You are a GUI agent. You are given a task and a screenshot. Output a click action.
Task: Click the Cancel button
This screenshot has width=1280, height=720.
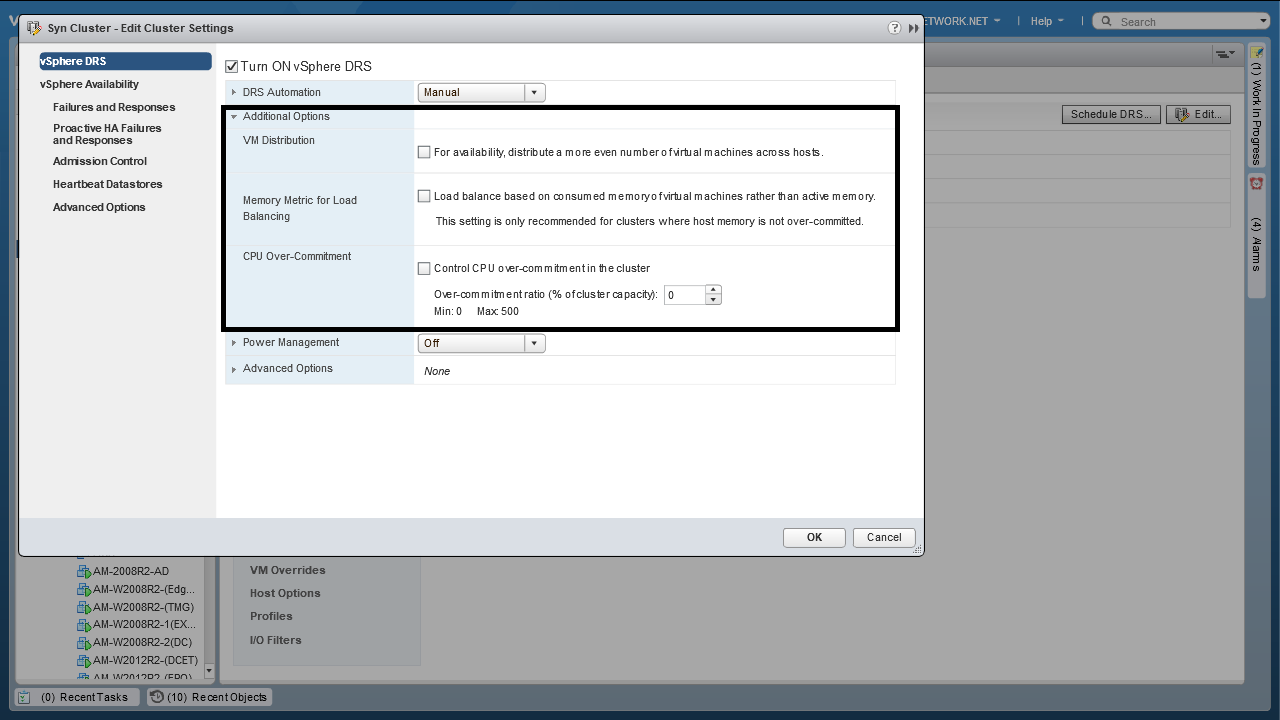click(x=884, y=537)
